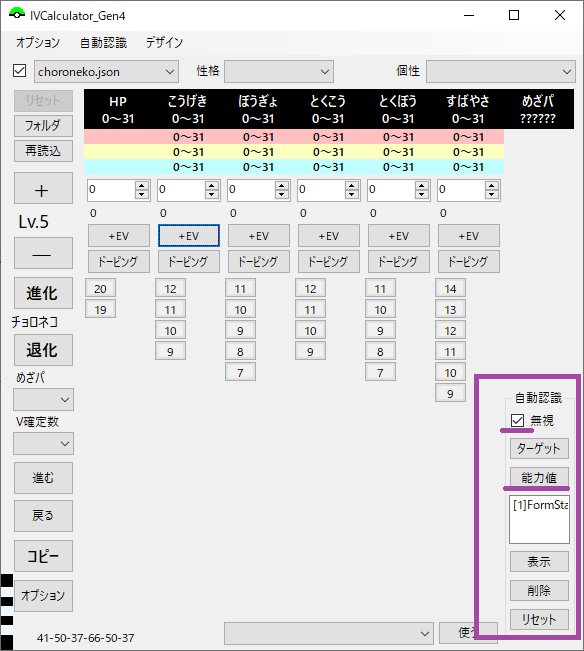The height and width of the screenshot is (651, 584).
Task: Select とくぼう stat value 8
Action: [380, 352]
